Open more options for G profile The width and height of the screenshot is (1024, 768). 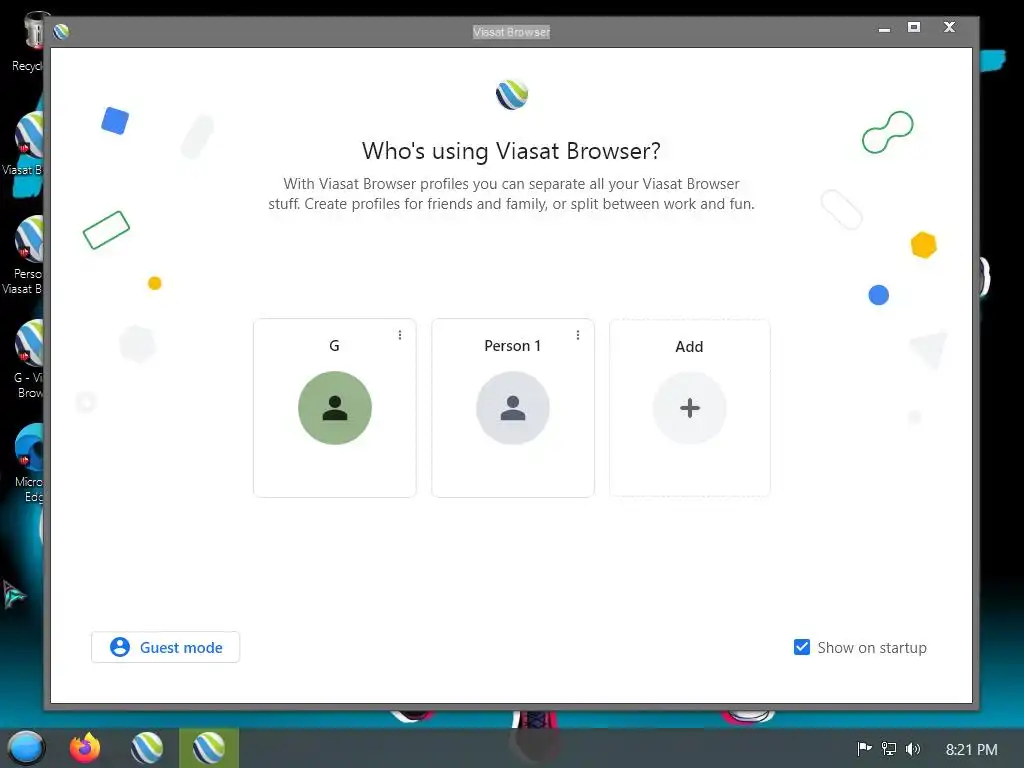[400, 335]
